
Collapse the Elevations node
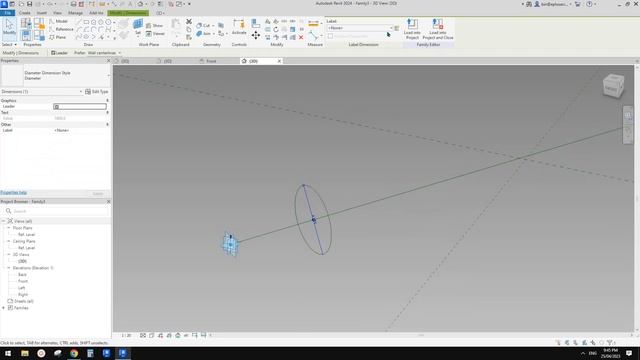point(8,268)
